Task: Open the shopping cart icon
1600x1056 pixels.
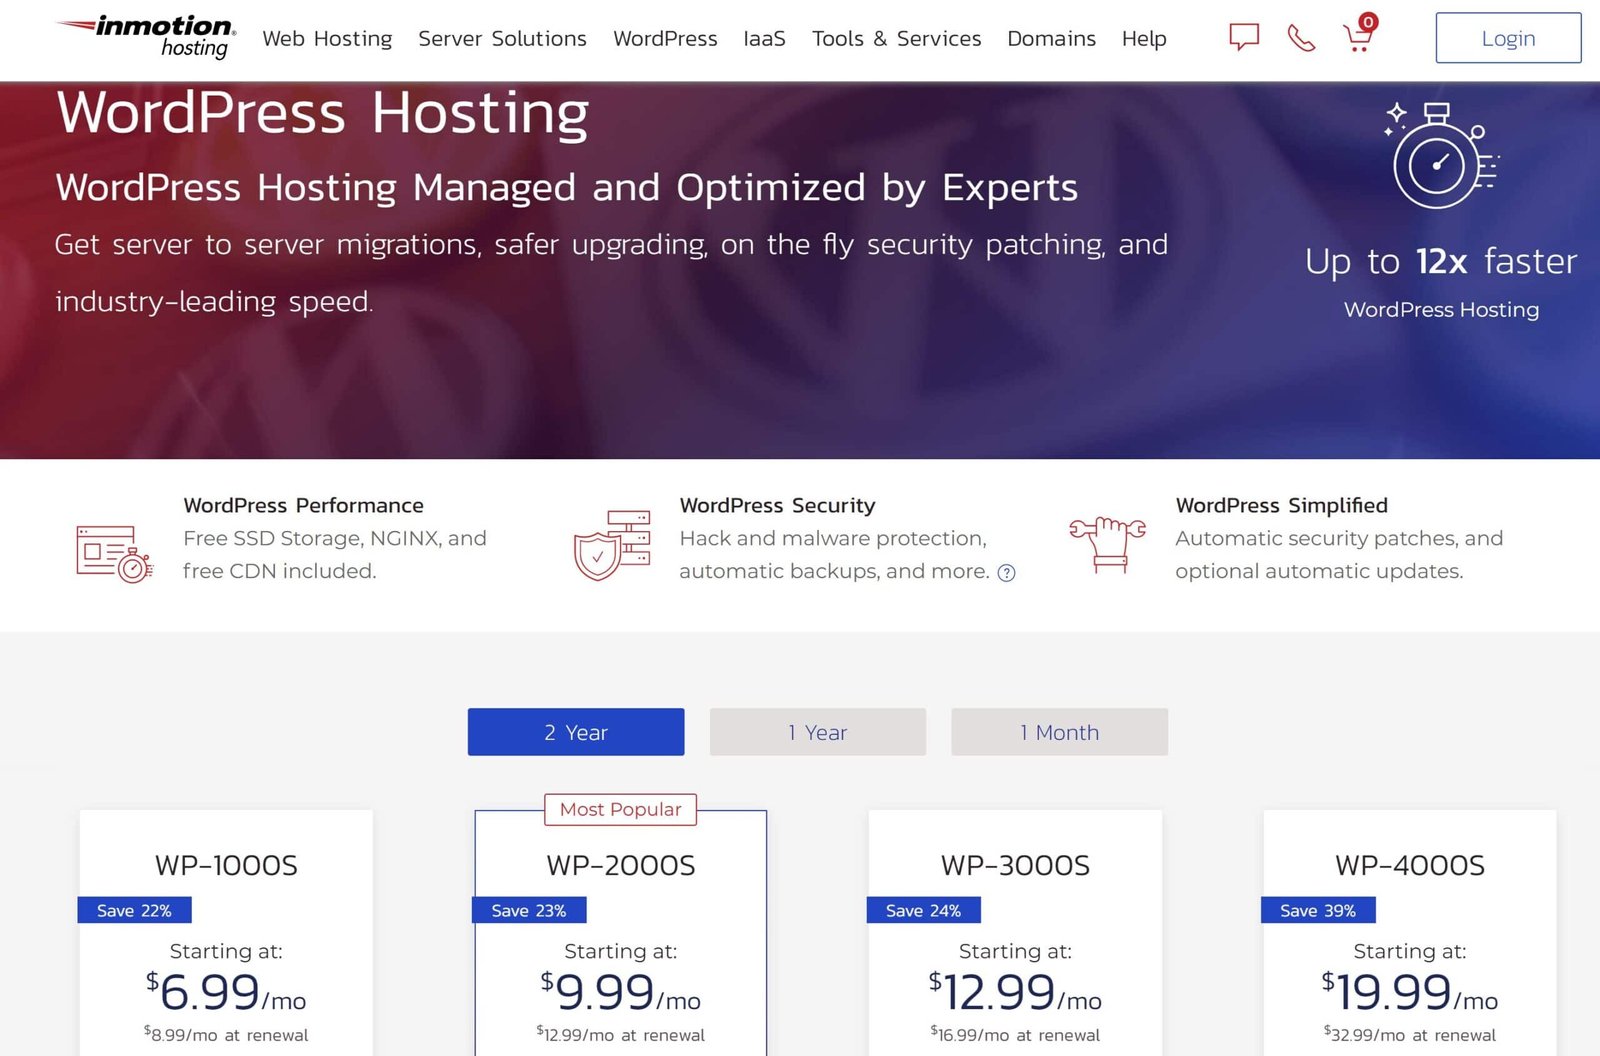Action: 1359,34
